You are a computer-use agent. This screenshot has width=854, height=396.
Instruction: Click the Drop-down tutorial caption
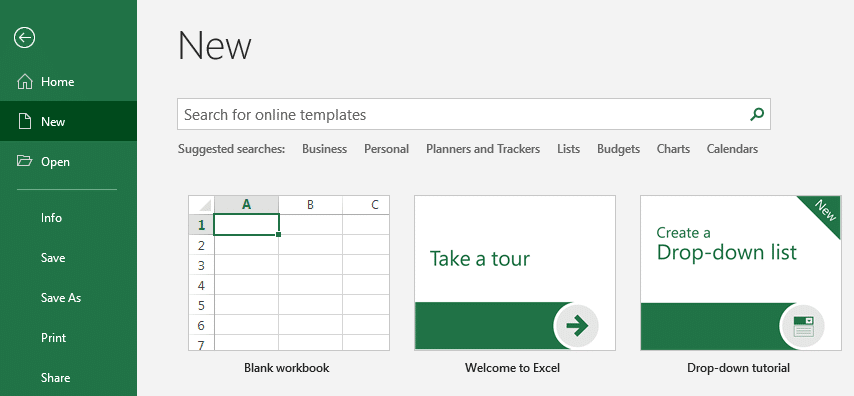(x=739, y=368)
